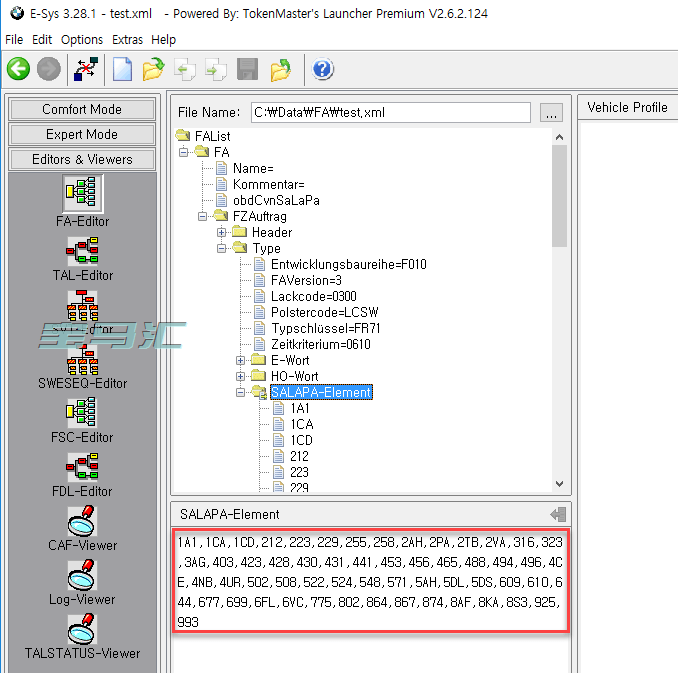Image resolution: width=678 pixels, height=673 pixels.
Task: Open the Options menu
Action: click(x=81, y=40)
